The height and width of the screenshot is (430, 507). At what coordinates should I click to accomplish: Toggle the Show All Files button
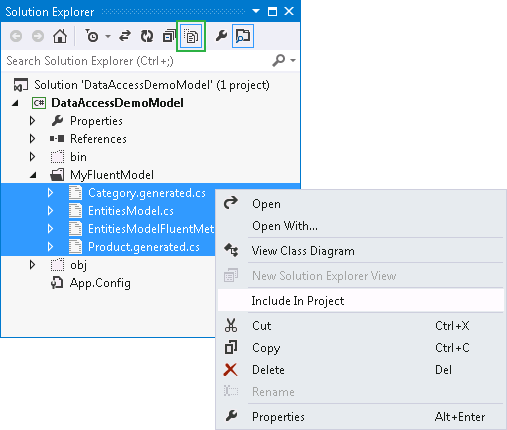point(191,36)
